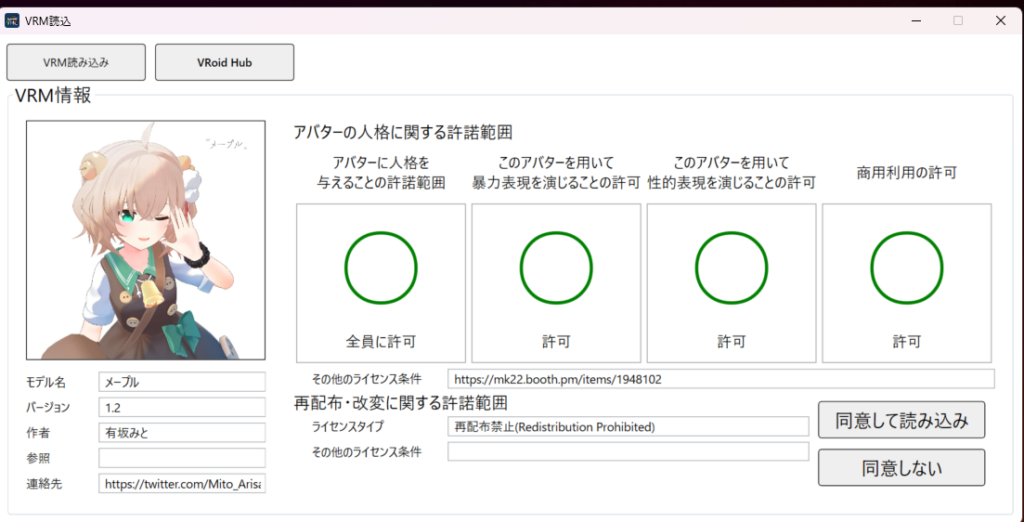Click the green circle in the 商用利用 box
Image resolution: width=1024 pixels, height=522 pixels.
tap(906, 267)
